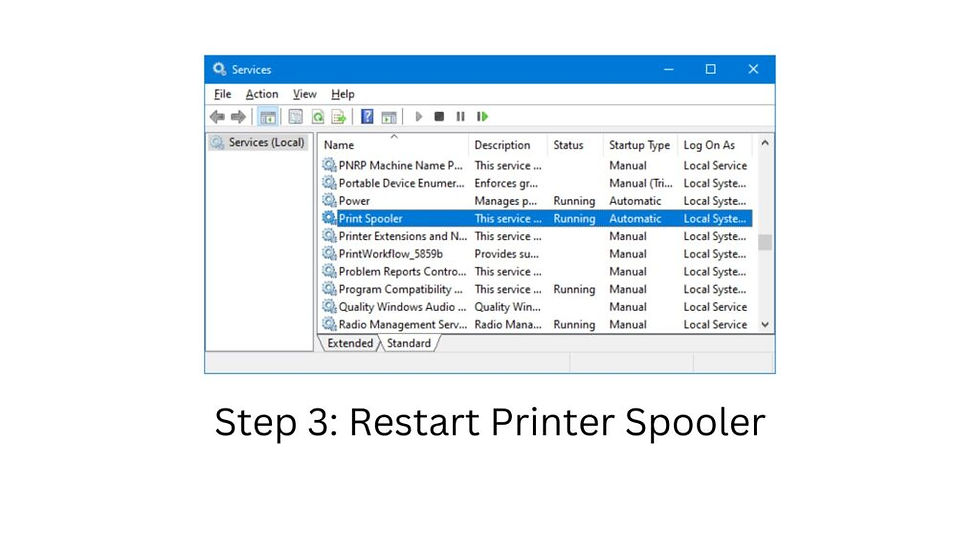Open Properties from the toolbar icon

[296, 117]
